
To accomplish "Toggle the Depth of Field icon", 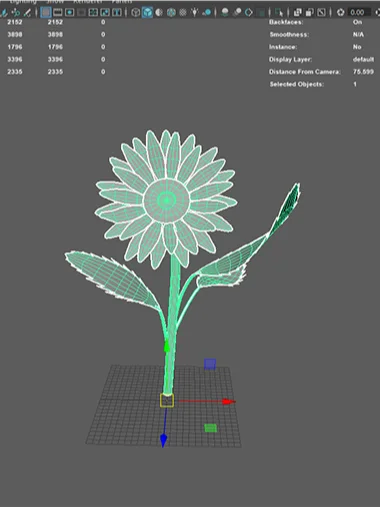I will click(x=261, y=13).
